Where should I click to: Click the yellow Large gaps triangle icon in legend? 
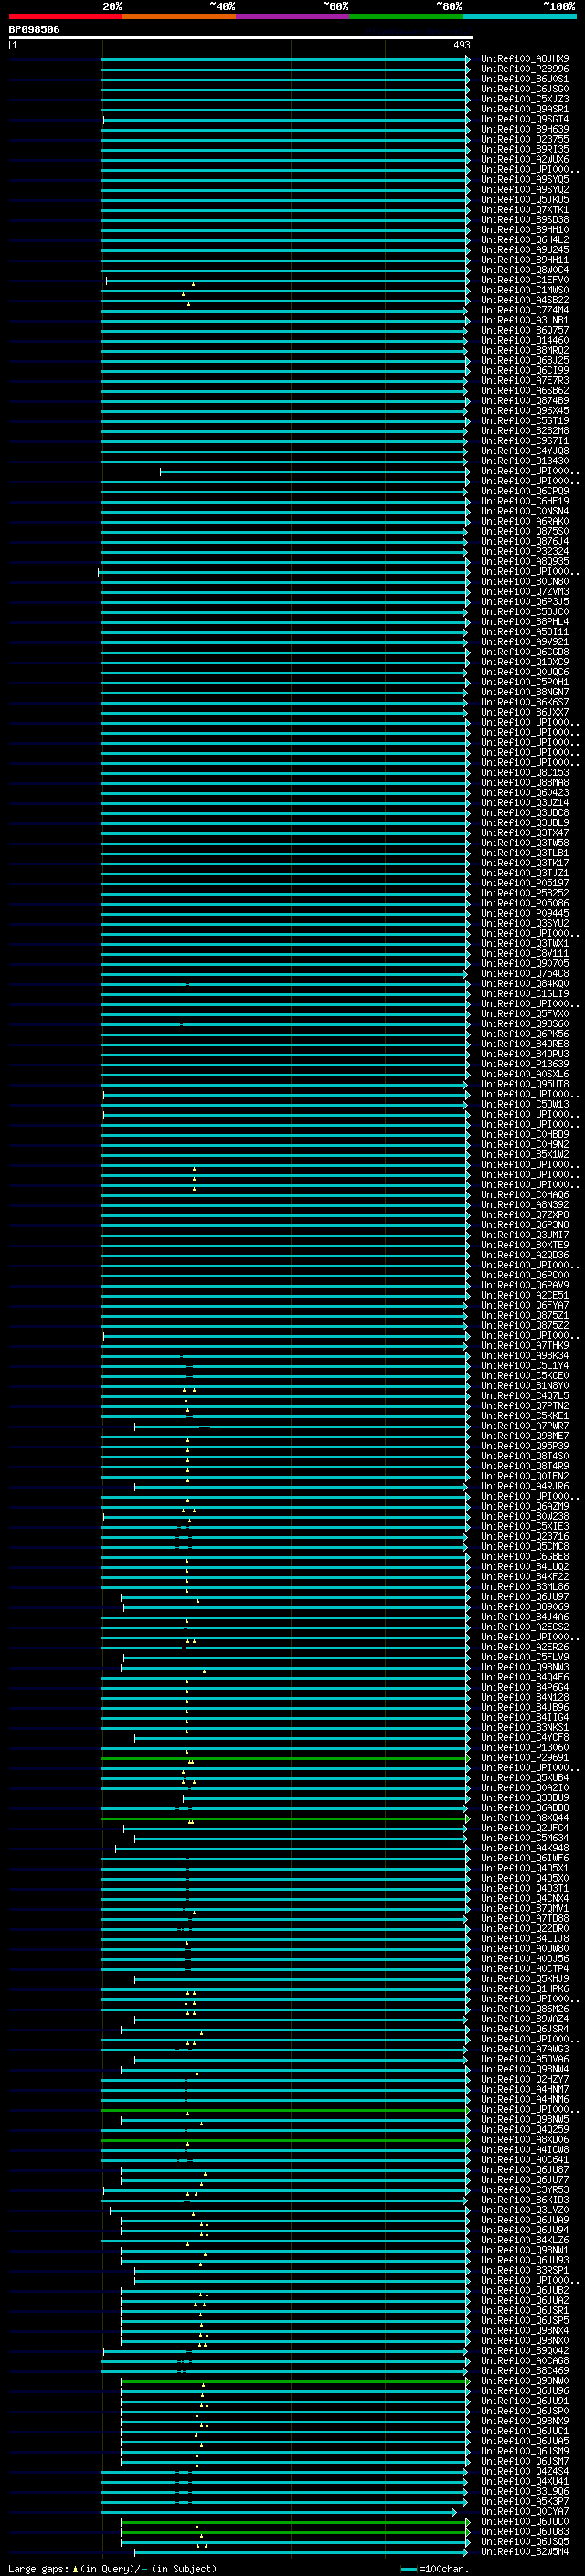click(75, 2568)
